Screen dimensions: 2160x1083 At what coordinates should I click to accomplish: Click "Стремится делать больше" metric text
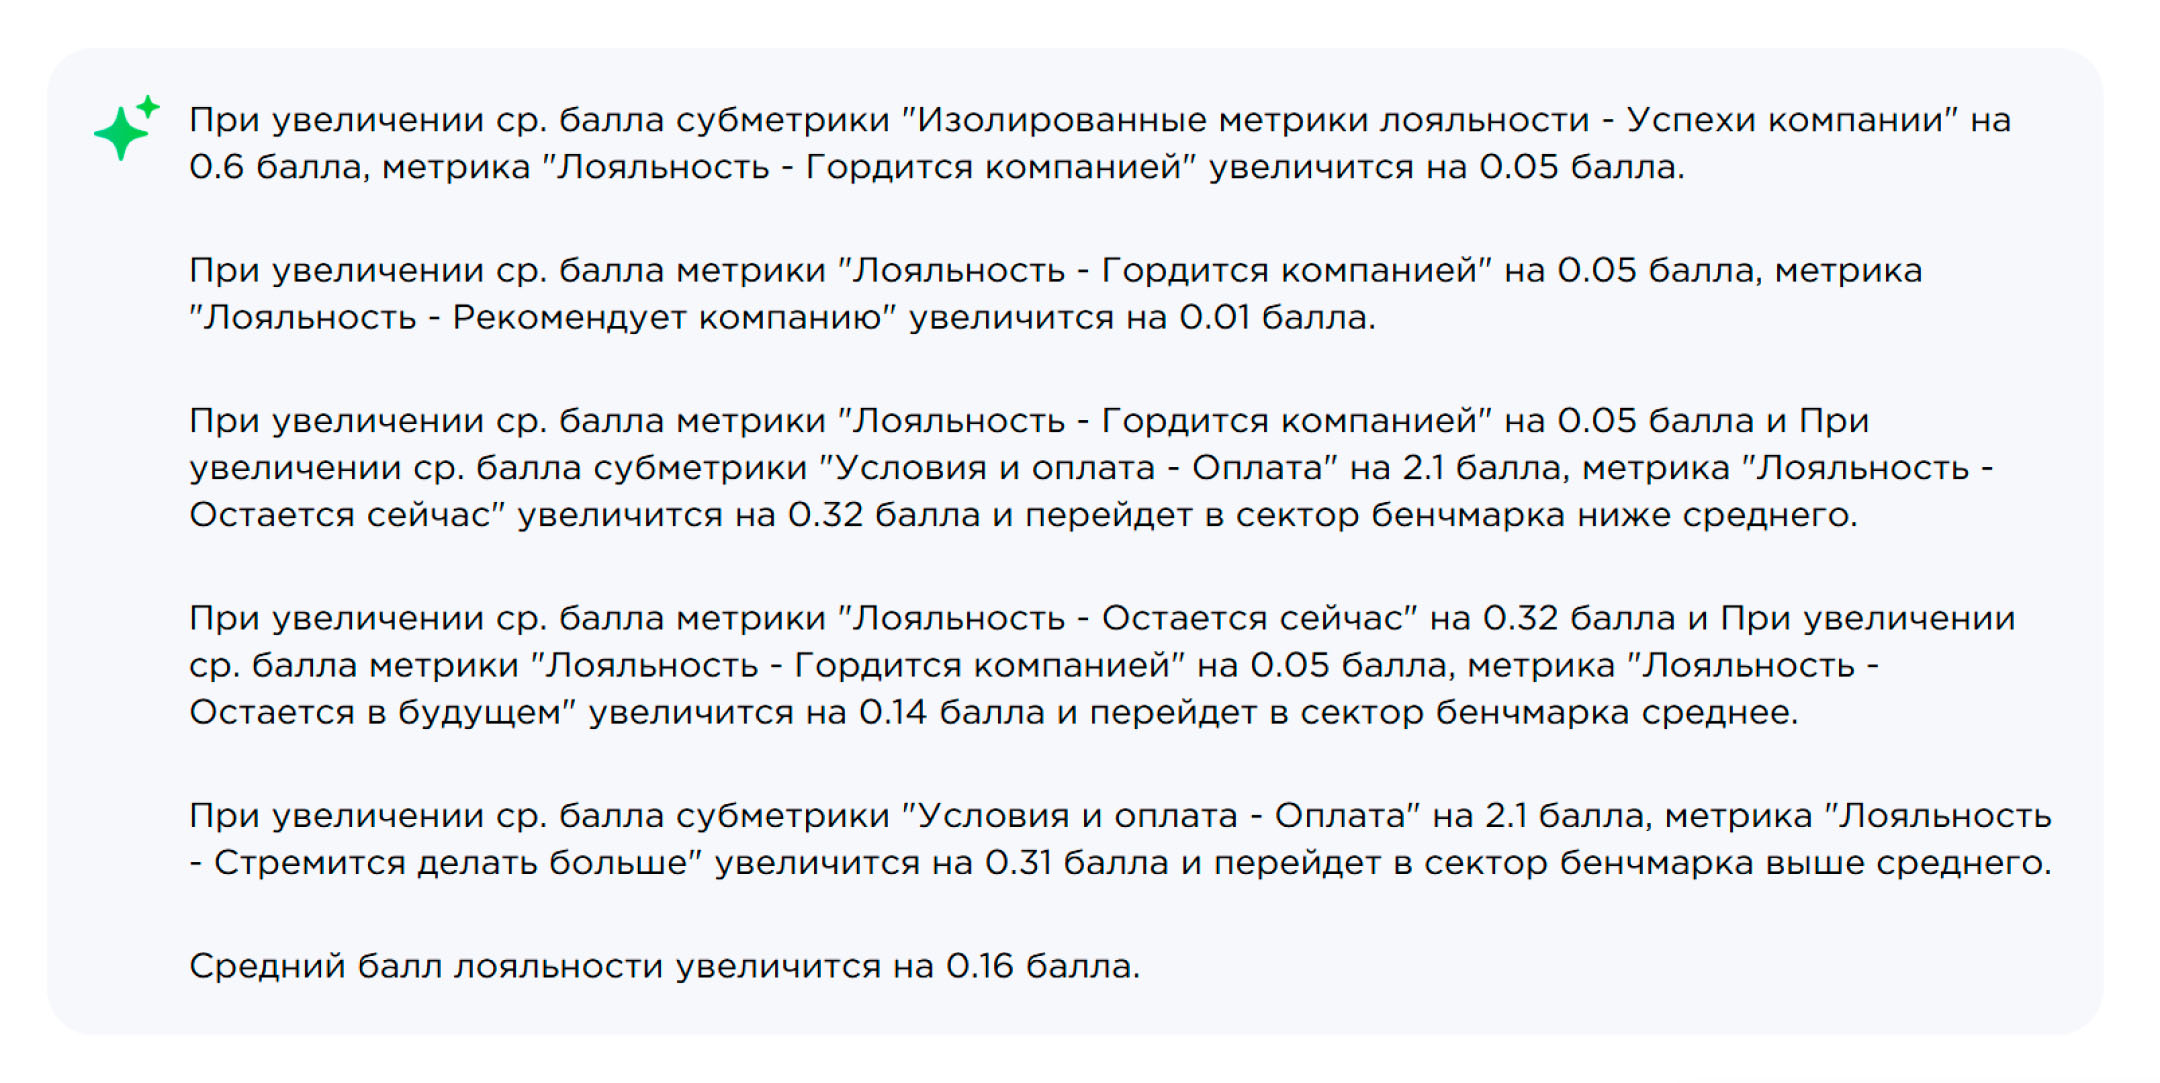click(x=451, y=863)
